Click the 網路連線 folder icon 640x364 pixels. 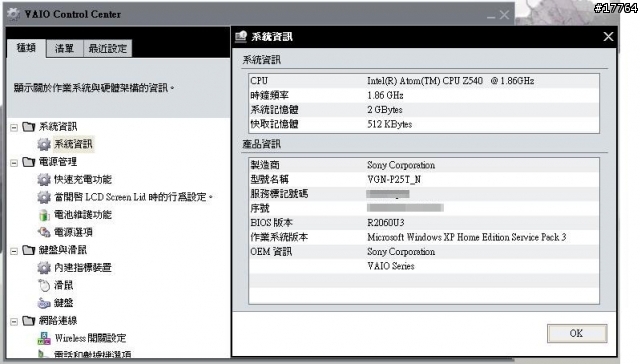(29, 321)
